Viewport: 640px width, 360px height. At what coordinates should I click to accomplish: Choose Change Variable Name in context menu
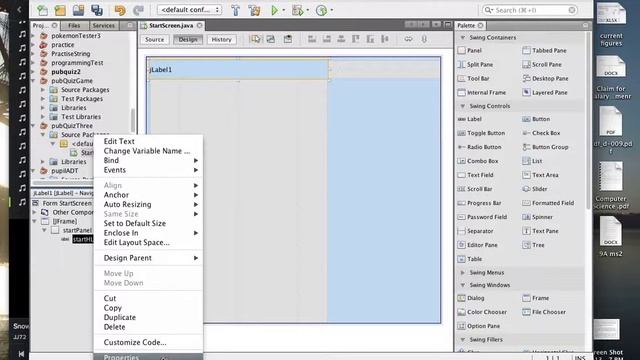coord(148,151)
